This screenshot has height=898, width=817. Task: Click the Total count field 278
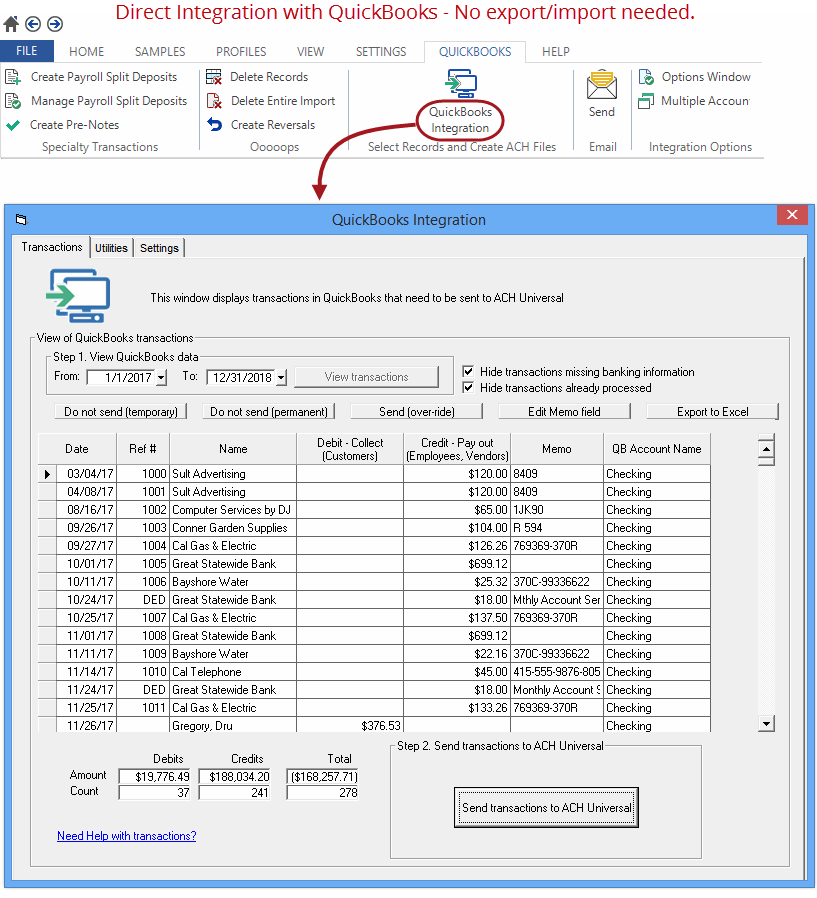coord(322,793)
